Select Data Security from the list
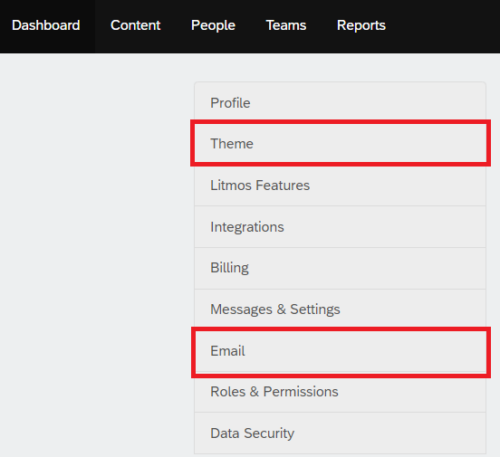Image resolution: width=500 pixels, height=457 pixels. click(340, 433)
